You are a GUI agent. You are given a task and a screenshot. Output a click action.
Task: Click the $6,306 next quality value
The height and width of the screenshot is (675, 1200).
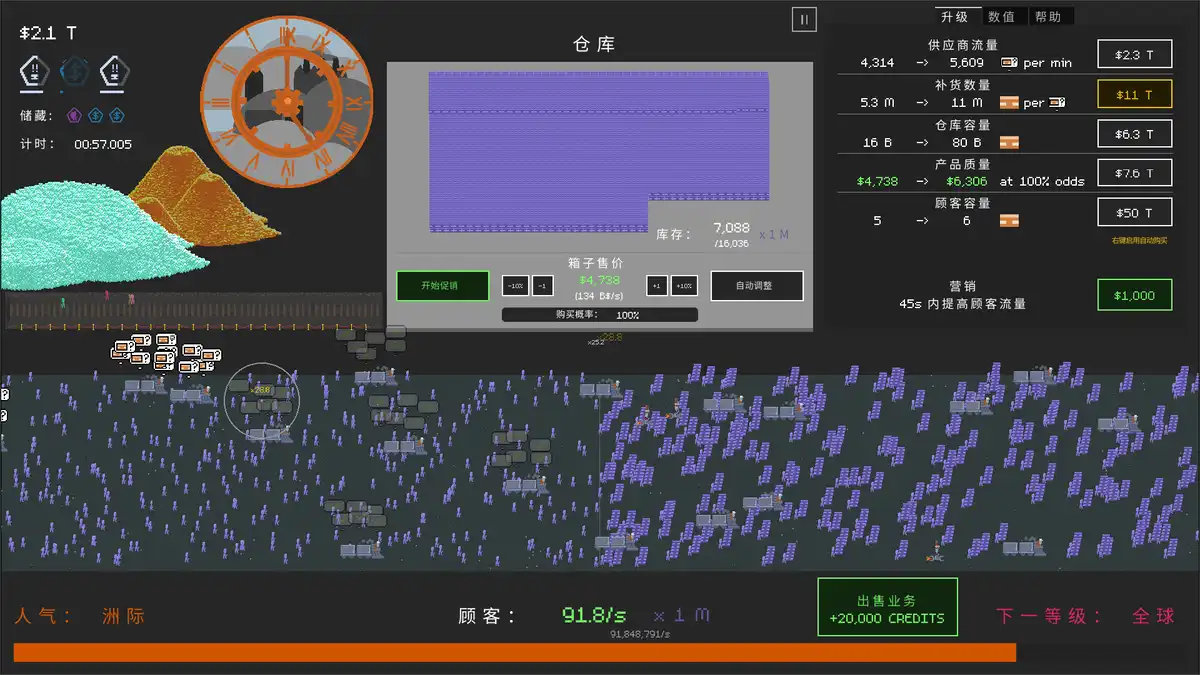[x=966, y=181]
